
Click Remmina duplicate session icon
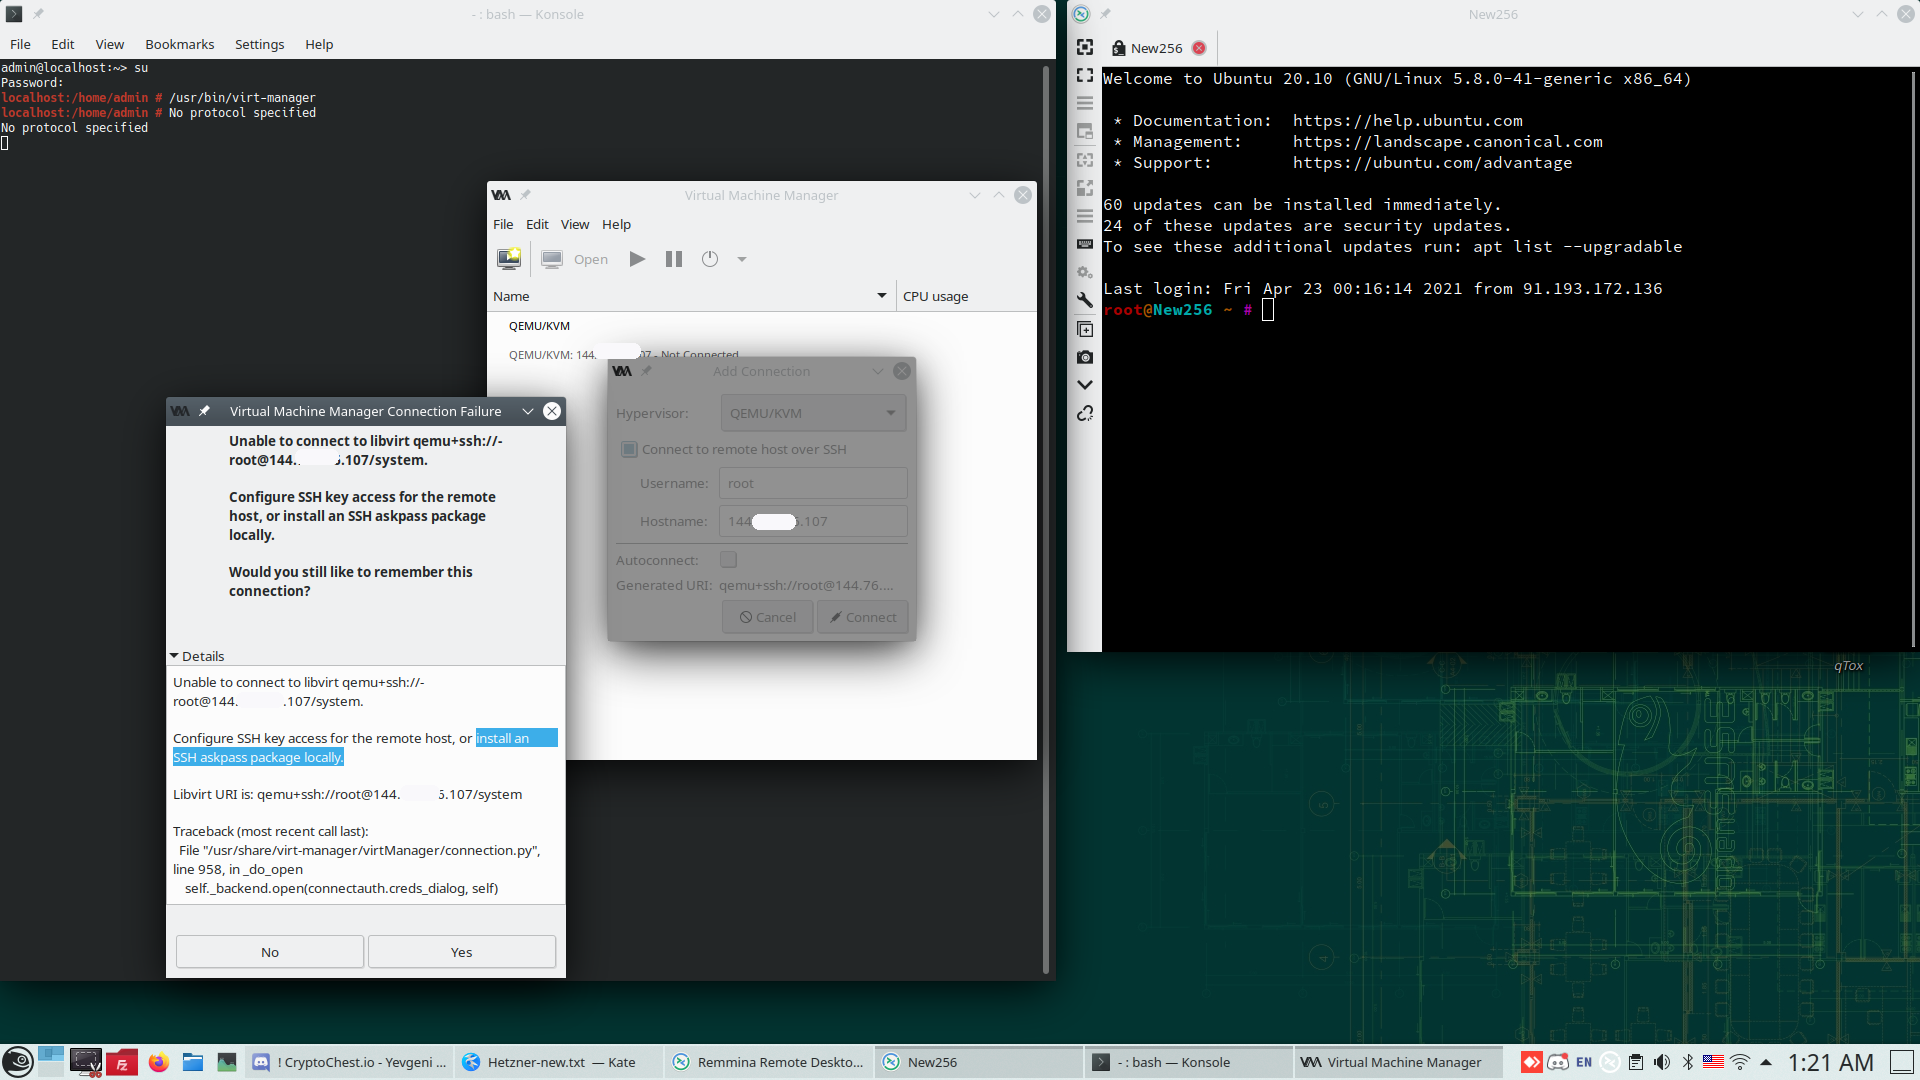pos(1085,329)
